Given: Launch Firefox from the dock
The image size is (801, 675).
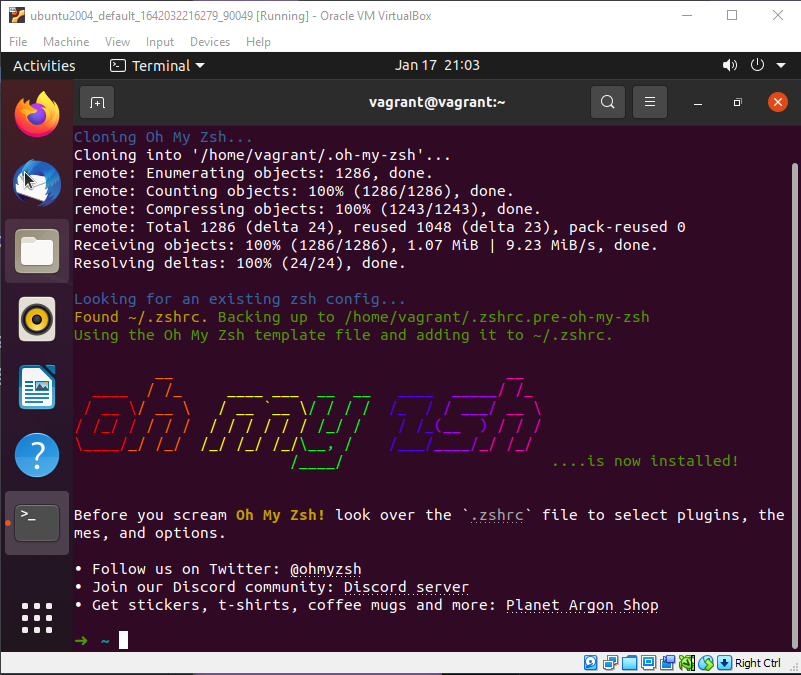Looking at the screenshot, I should 37,115.
